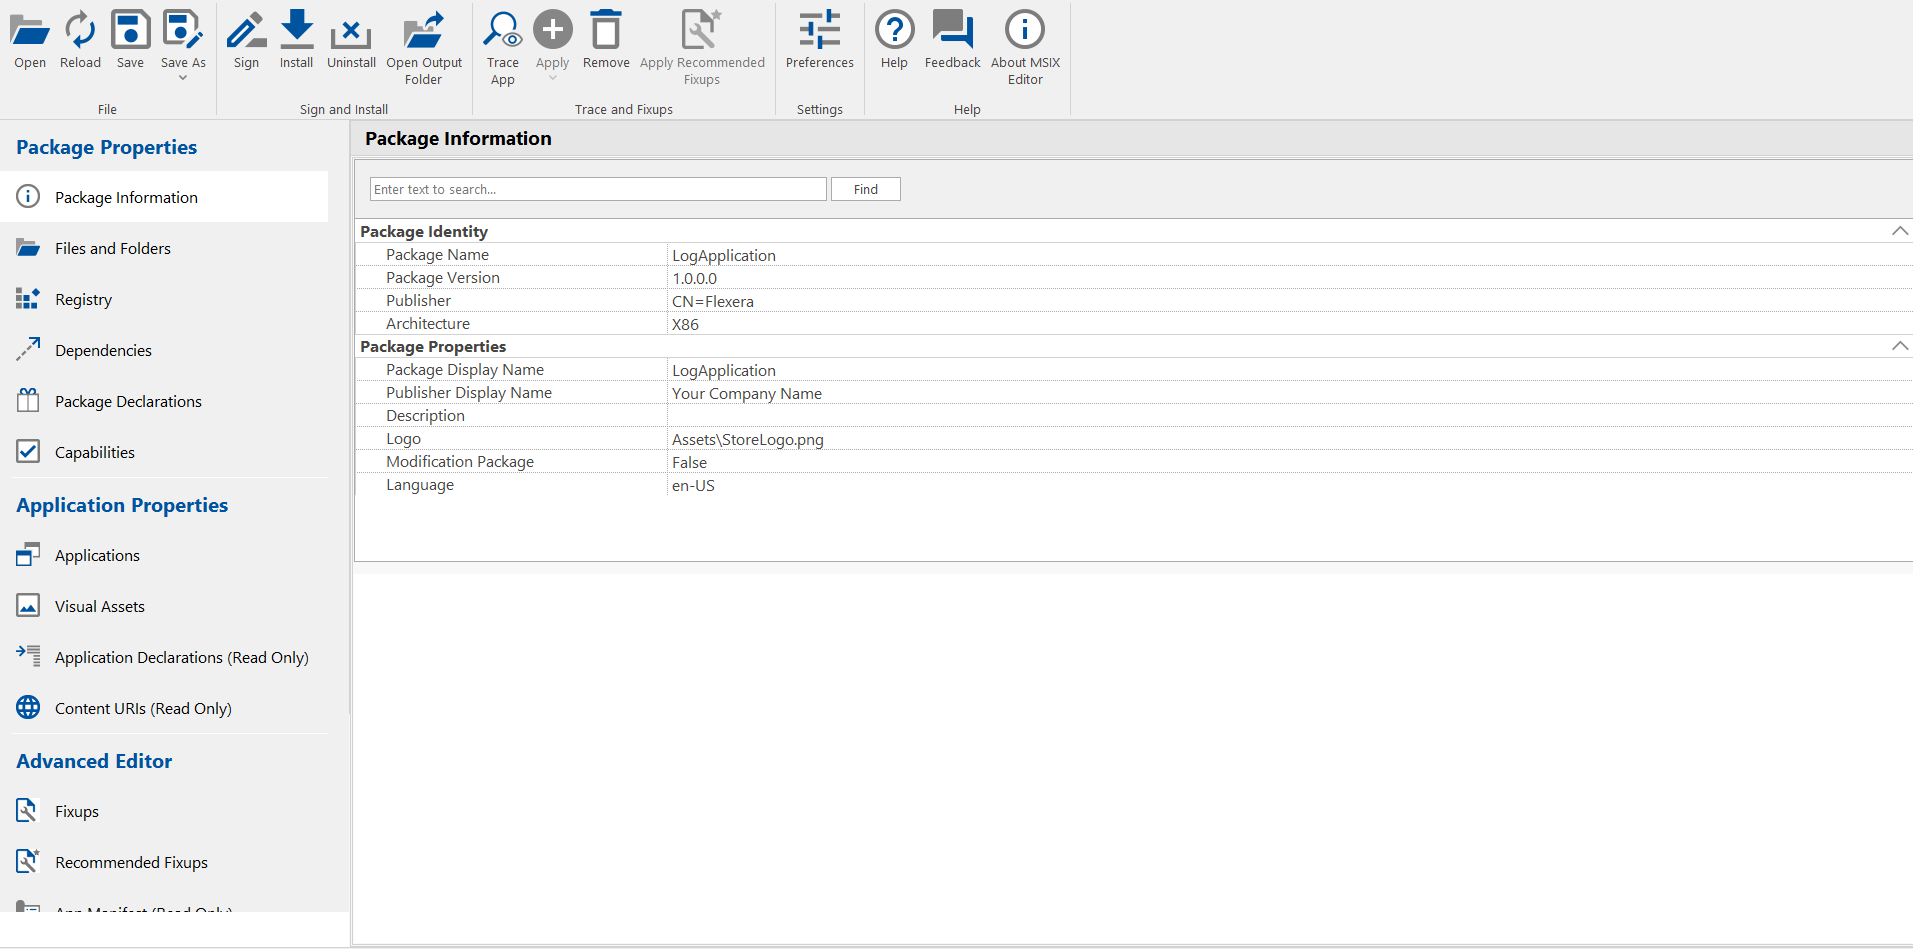Open the Capabilities page
This screenshot has height=949, width=1913.
coord(95,452)
